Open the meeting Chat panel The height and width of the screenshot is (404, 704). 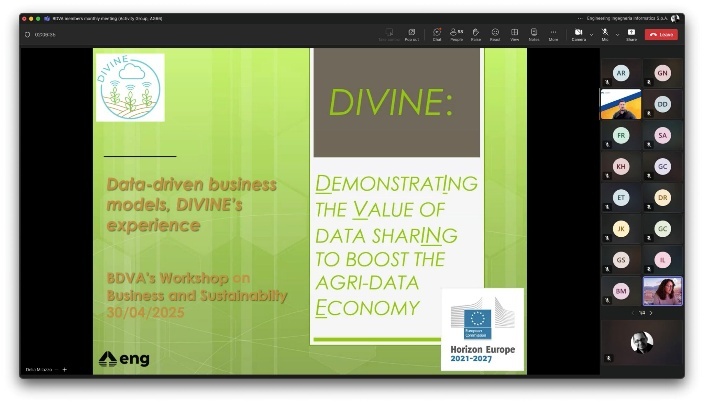pos(437,34)
